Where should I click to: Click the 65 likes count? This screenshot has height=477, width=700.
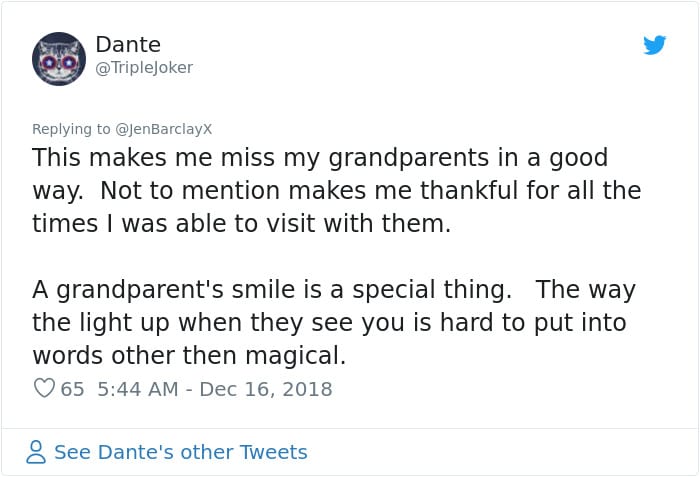click(x=72, y=389)
